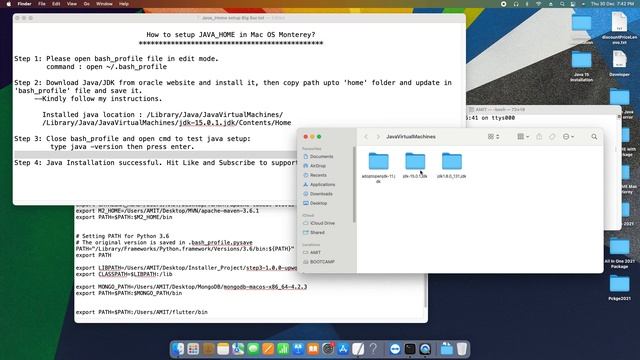The height and width of the screenshot is (360, 640).
Task: Click the scrollbar of bash_profile window
Action: [425, 291]
